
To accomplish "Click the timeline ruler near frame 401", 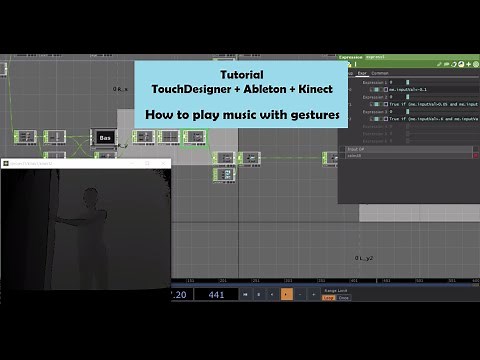I will point(354,281).
